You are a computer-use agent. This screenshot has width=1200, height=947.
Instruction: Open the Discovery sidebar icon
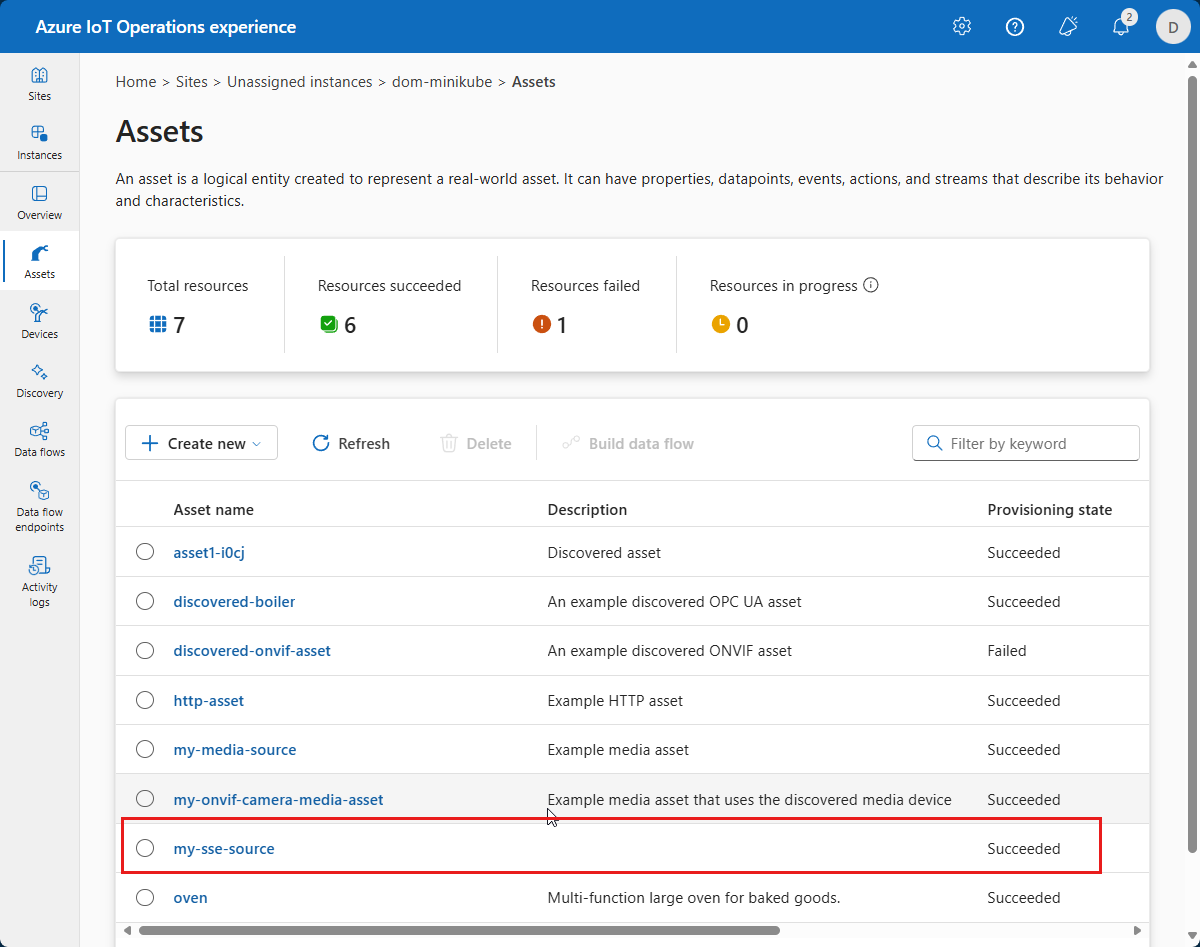(39, 381)
